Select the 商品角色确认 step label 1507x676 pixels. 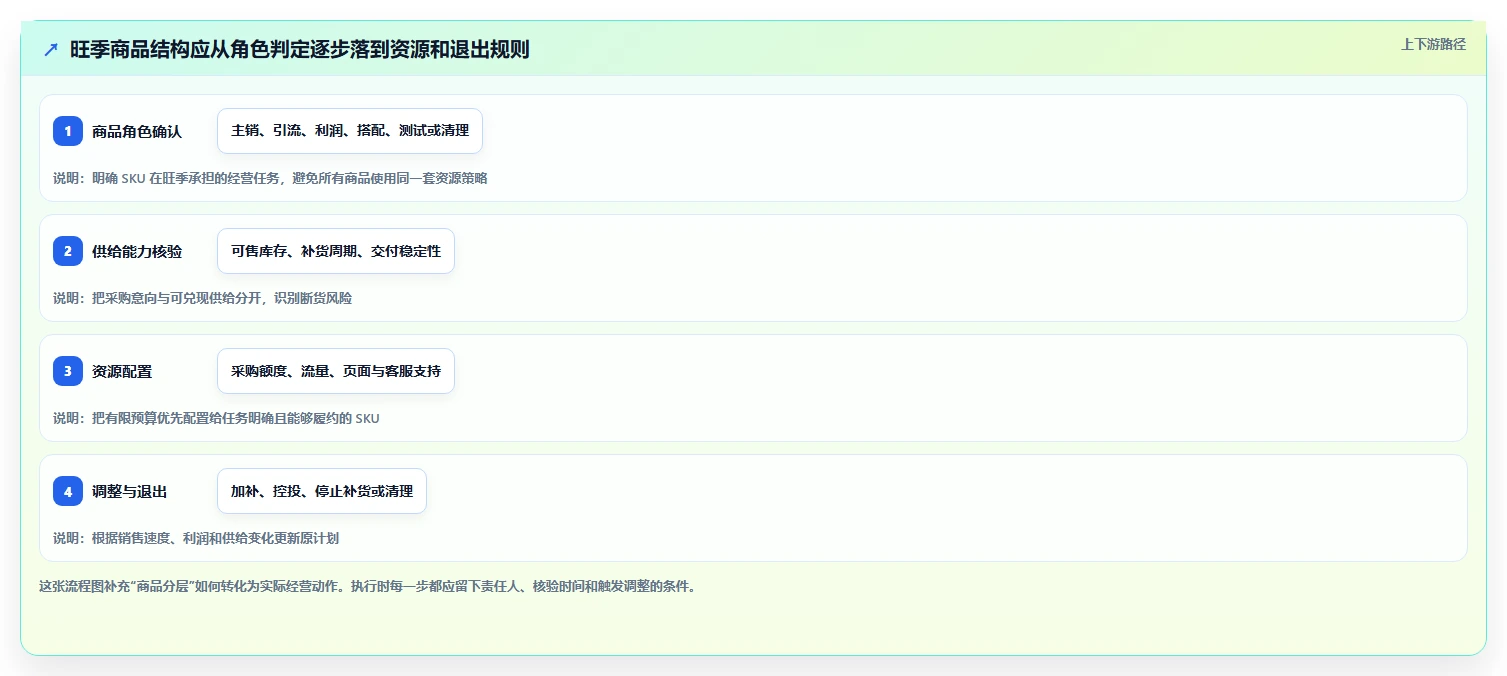pos(137,131)
